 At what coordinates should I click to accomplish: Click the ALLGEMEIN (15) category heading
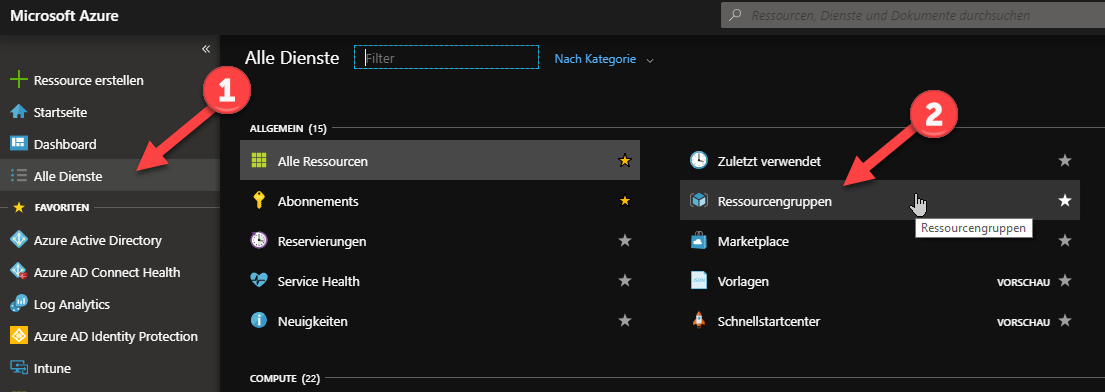(288, 128)
